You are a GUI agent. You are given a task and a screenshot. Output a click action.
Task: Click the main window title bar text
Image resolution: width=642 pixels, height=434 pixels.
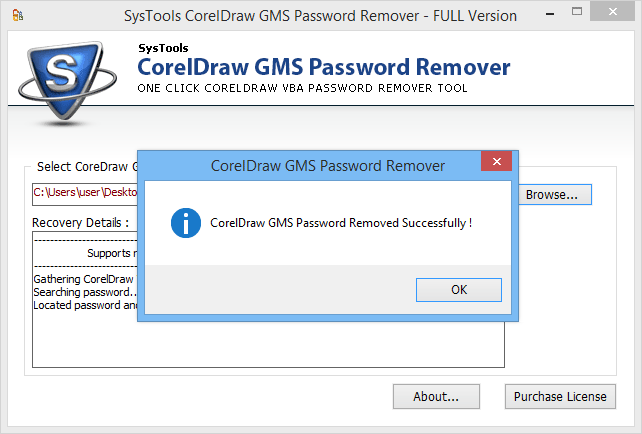(320, 16)
